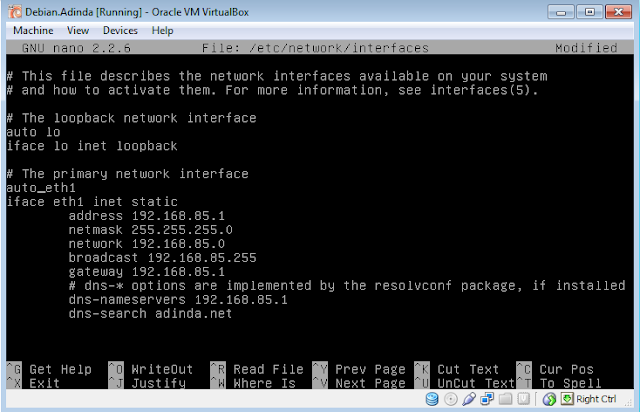Close the Debian.Adinda VM window

point(618,12)
